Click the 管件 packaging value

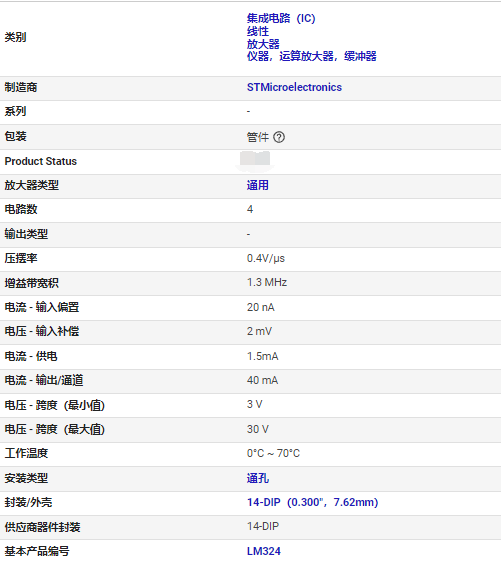pos(258,137)
